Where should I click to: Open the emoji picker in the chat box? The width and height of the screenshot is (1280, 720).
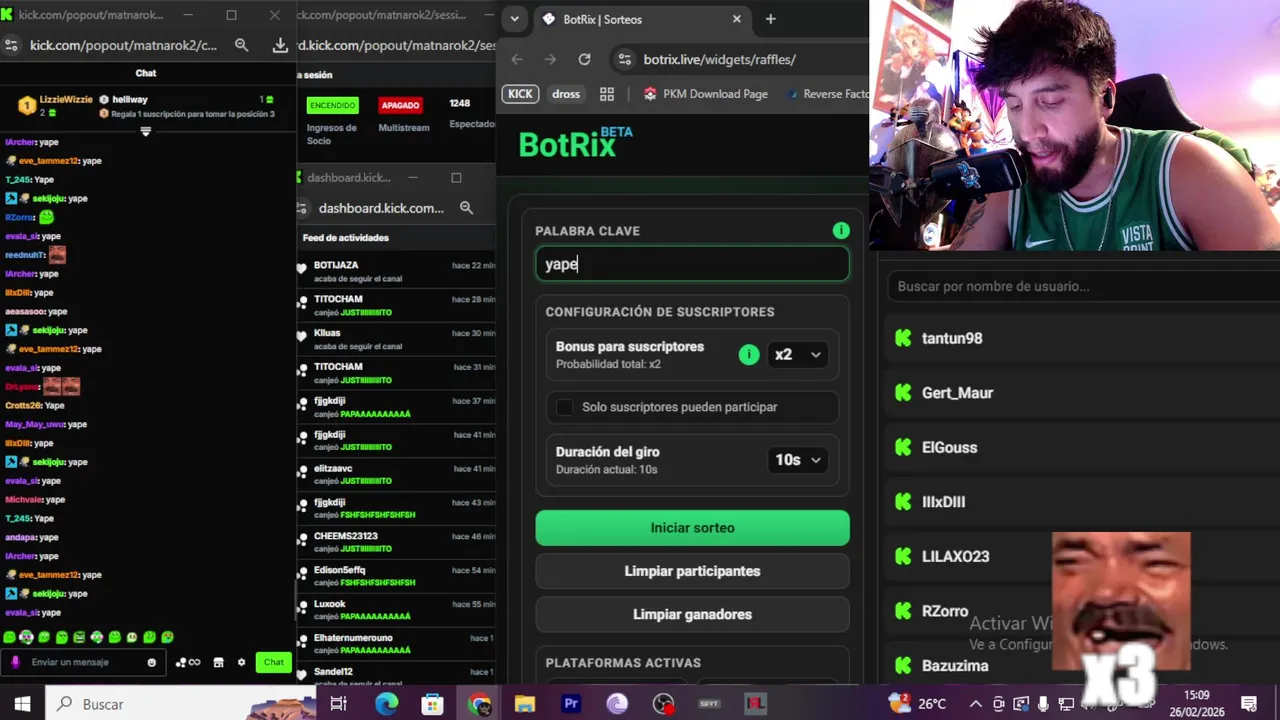pos(152,662)
